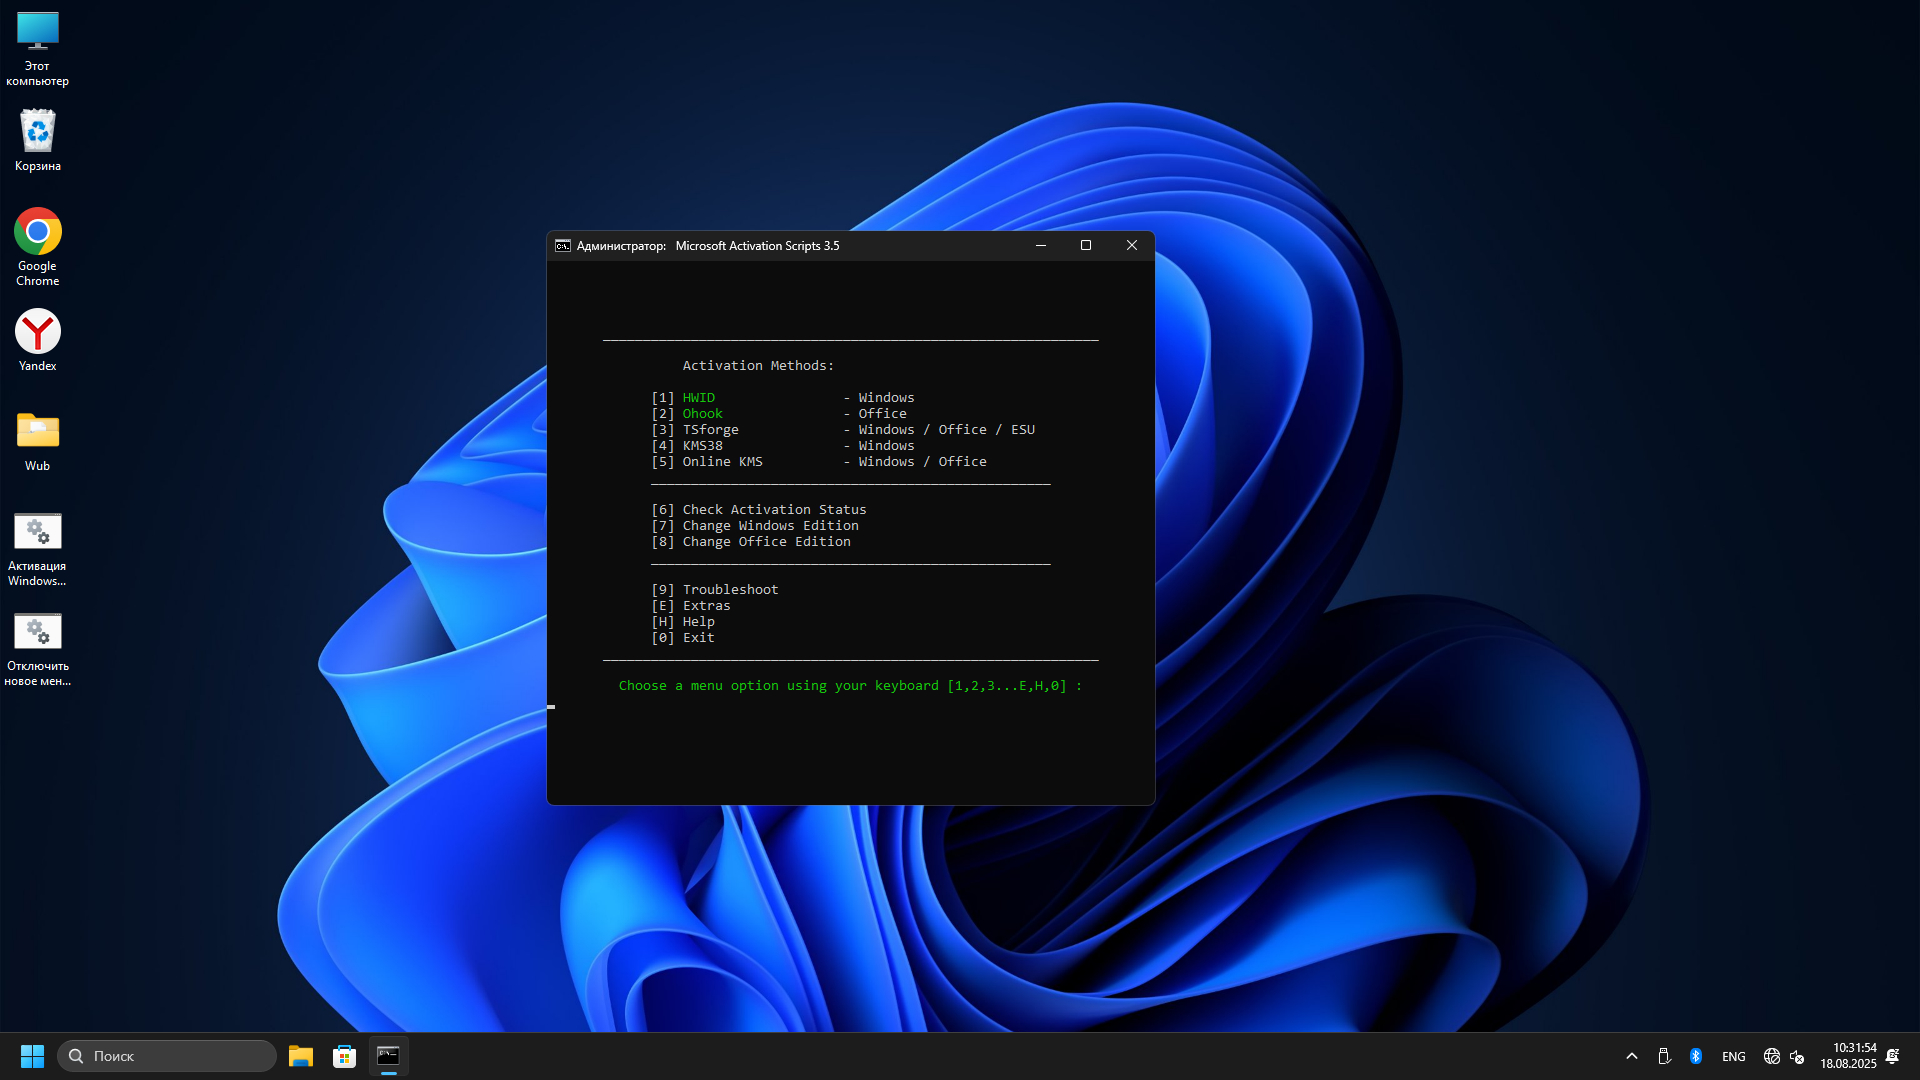Switch keyboard language via ENG indicator

point(1732,1055)
